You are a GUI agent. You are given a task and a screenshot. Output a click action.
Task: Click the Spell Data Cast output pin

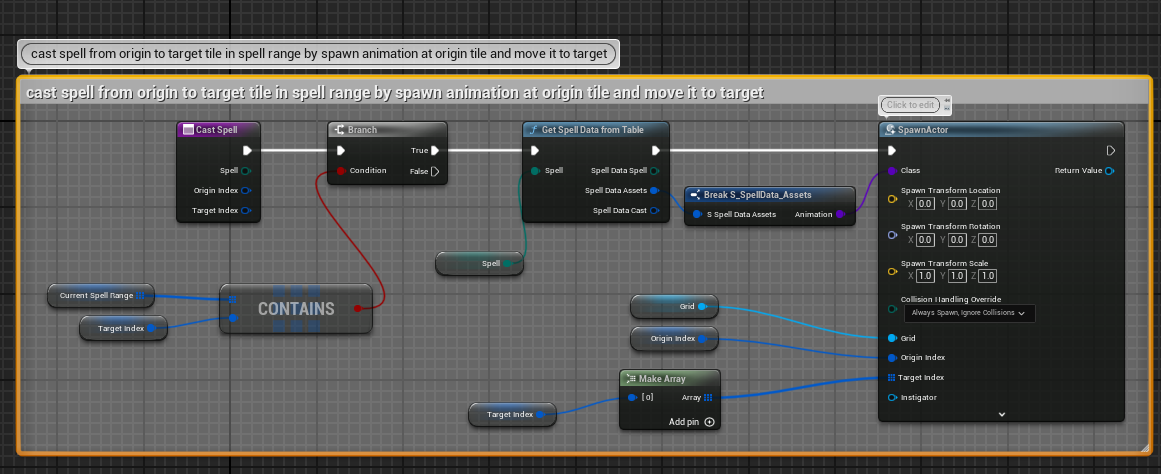click(x=655, y=210)
